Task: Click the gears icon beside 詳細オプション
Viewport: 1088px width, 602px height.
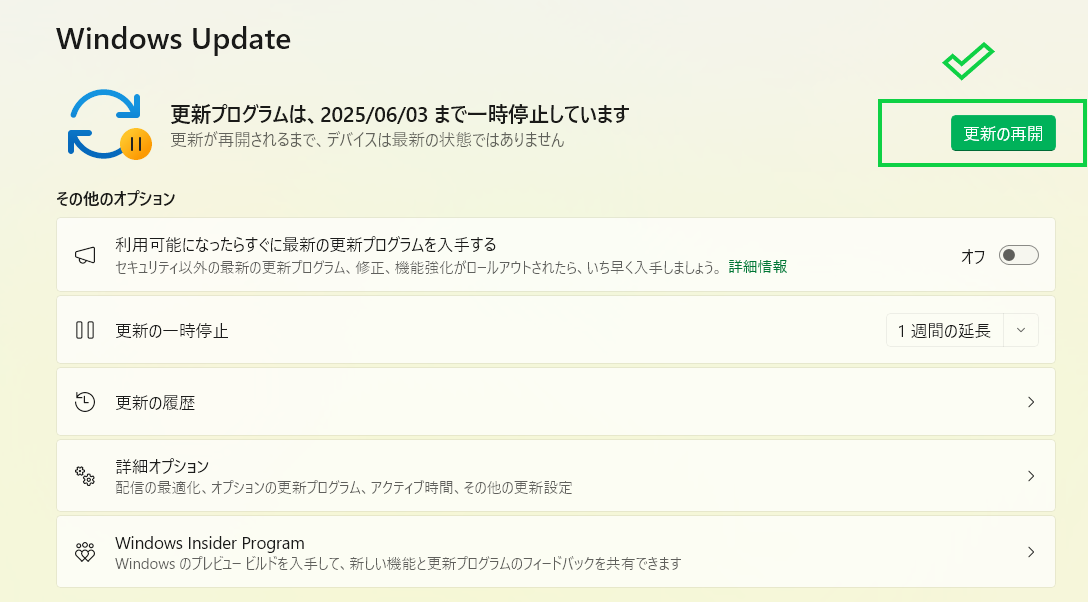Action: tap(85, 476)
